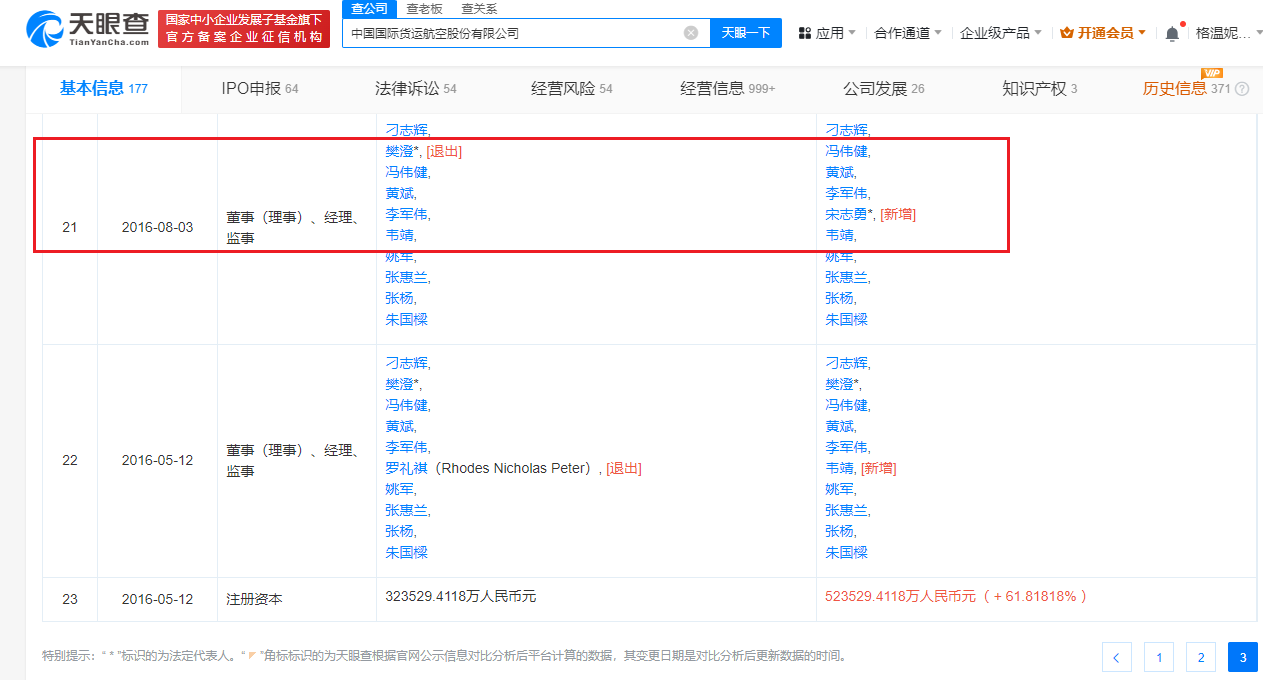Expand the 企业级产品 dropdown
The image size is (1263, 680).
click(1001, 33)
